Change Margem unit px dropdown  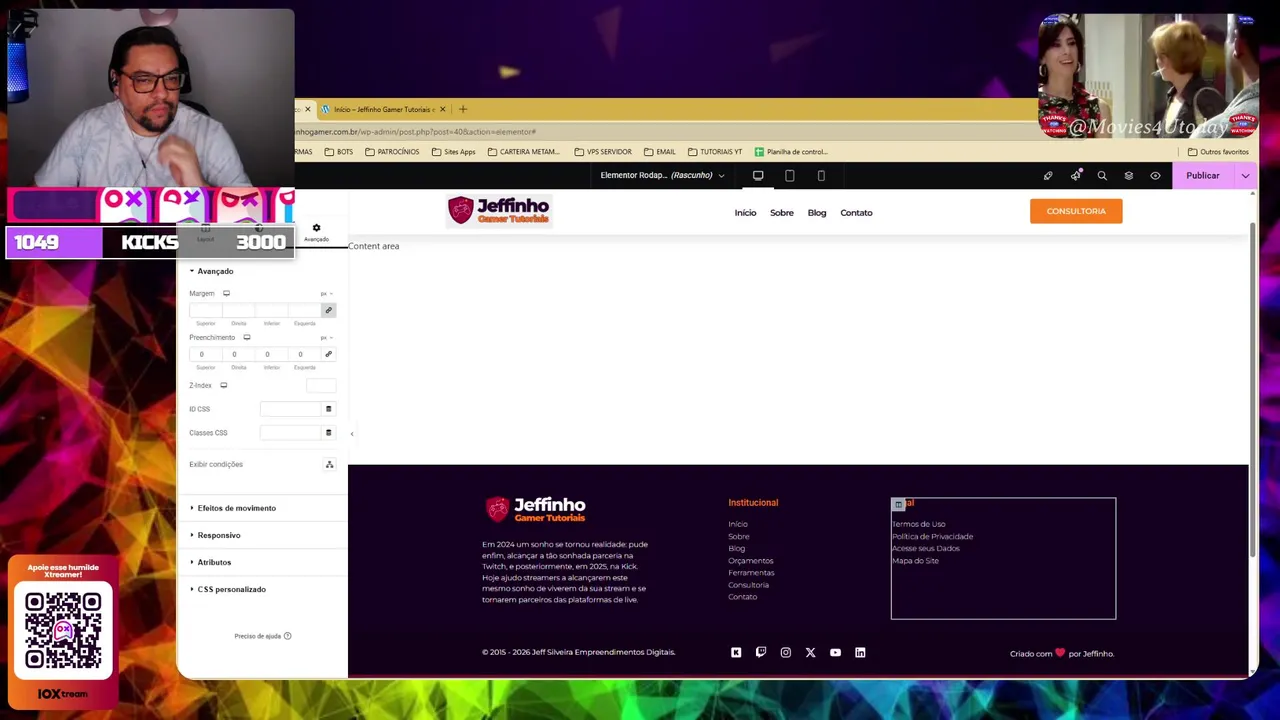point(326,294)
